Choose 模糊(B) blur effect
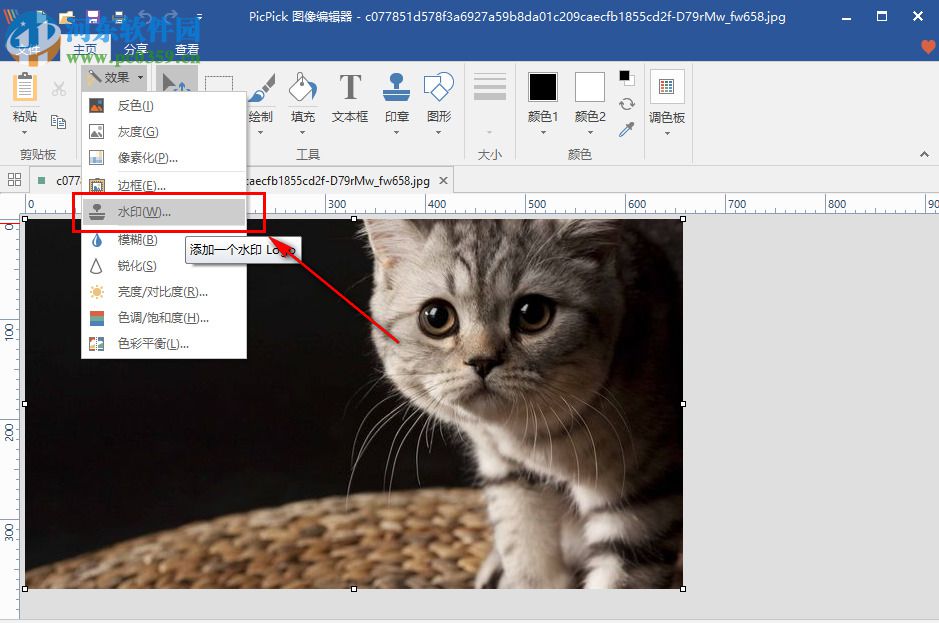This screenshot has height=623, width=939. coord(164,240)
